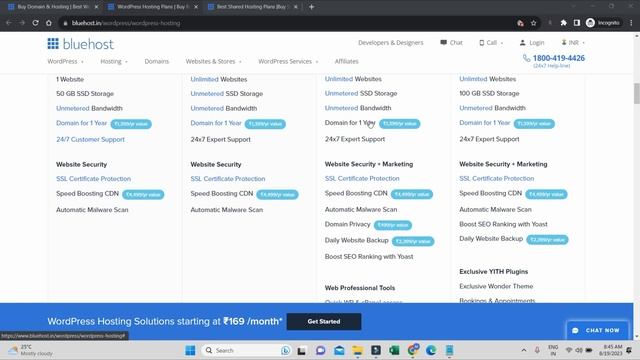Image resolution: width=640 pixels, height=360 pixels.
Task: Open the Affiliates nav item
Action: (x=347, y=61)
